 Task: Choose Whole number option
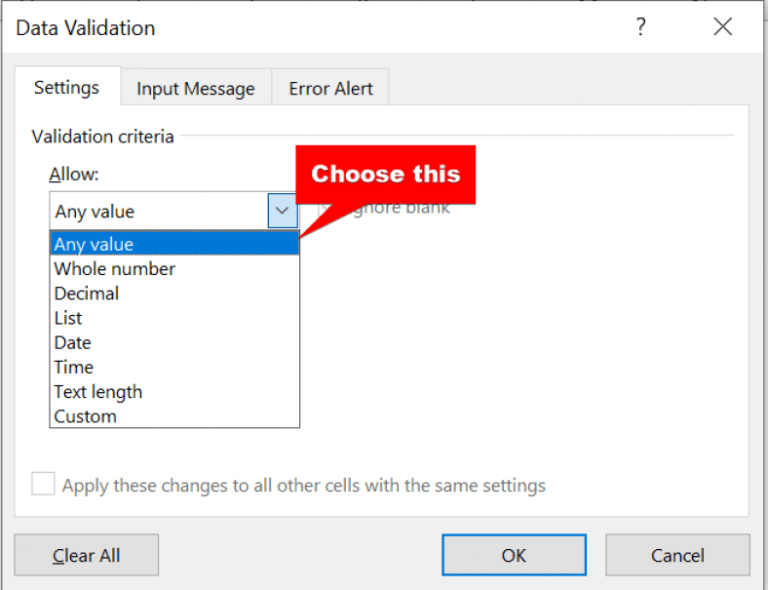pyautogui.click(x=114, y=269)
